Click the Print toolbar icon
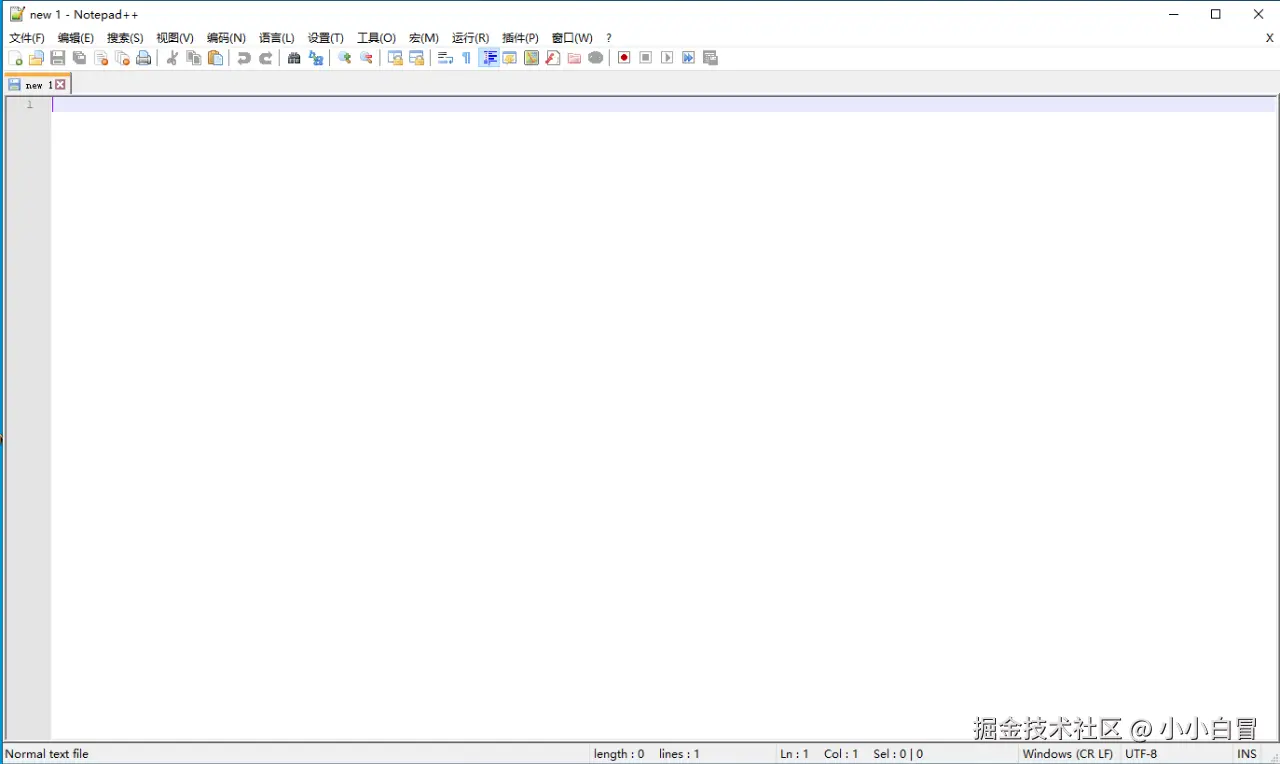The width and height of the screenshot is (1280, 764). 144,58
